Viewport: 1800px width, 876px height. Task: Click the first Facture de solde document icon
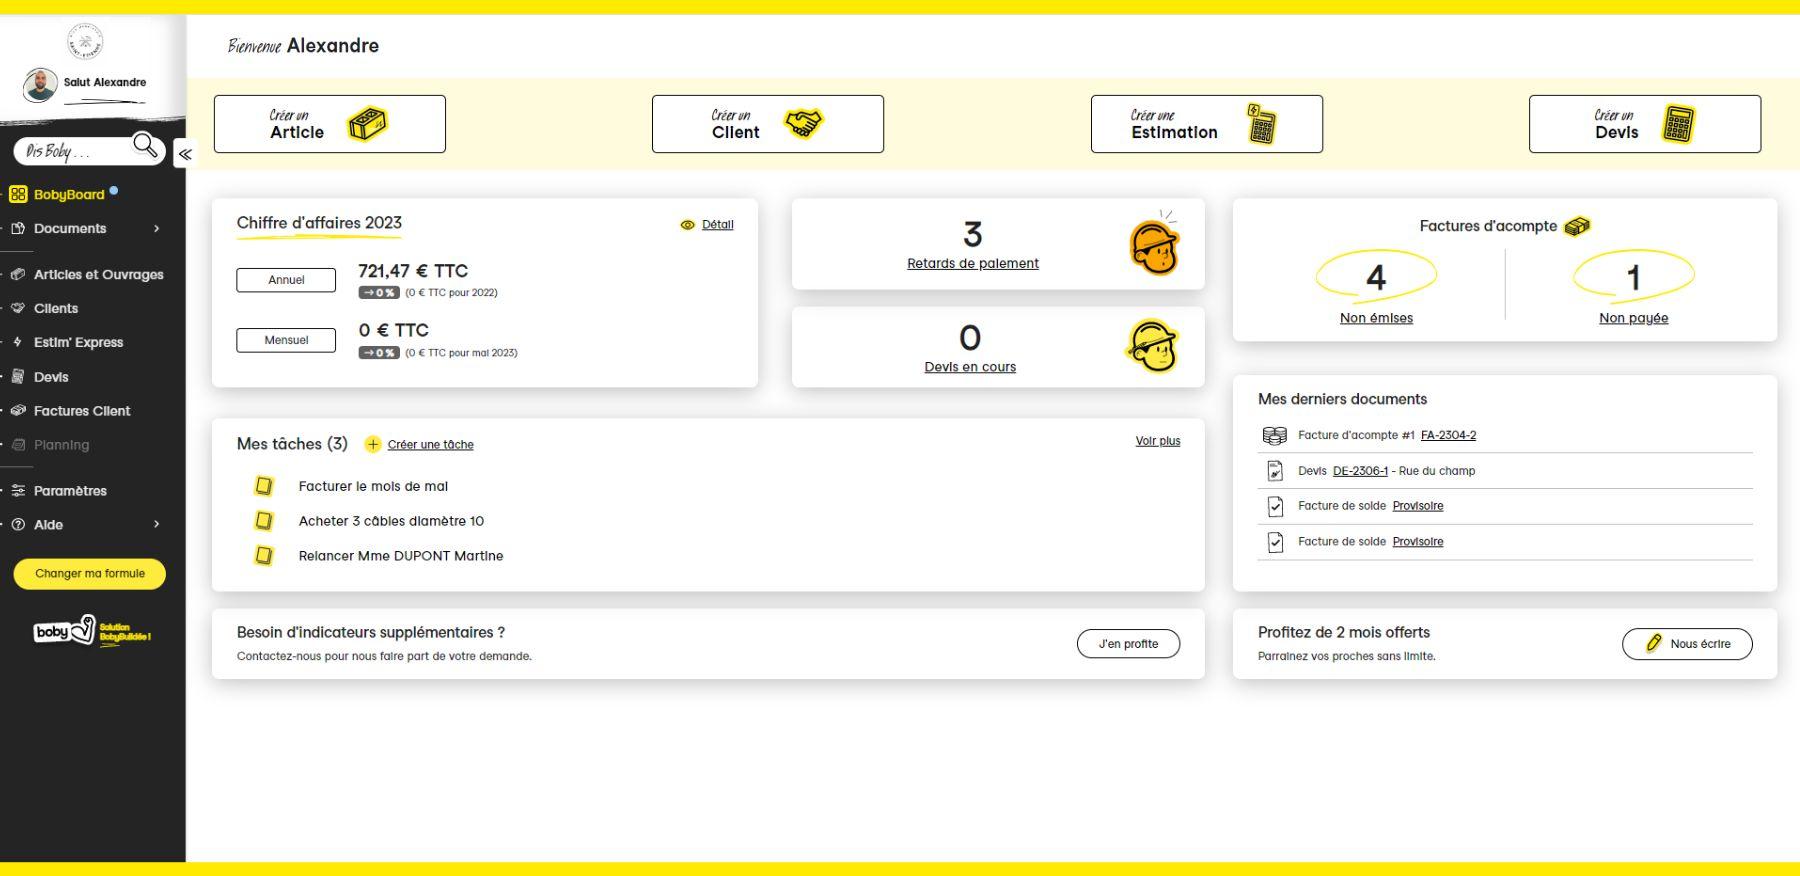pos(1275,506)
